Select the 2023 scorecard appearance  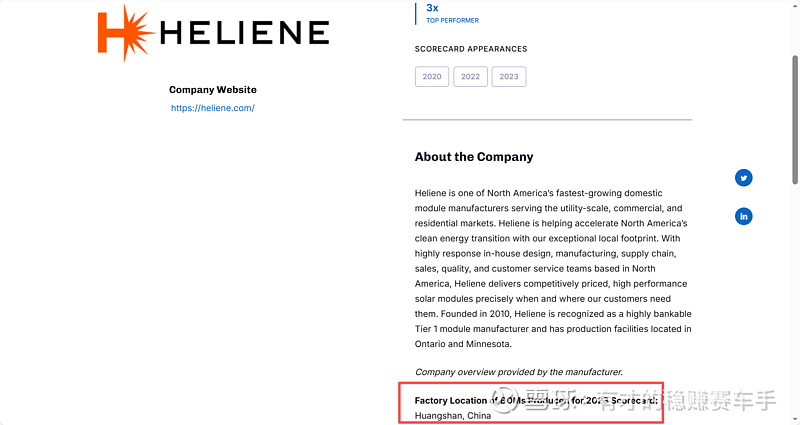509,77
